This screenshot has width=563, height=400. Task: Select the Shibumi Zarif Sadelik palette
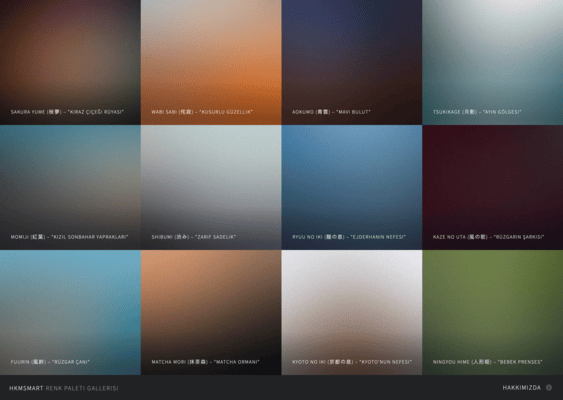tap(211, 187)
